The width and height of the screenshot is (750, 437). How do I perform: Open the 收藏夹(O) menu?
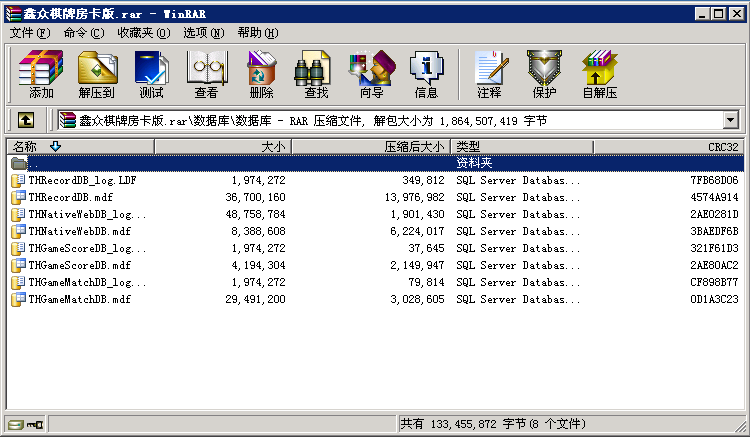(143, 33)
